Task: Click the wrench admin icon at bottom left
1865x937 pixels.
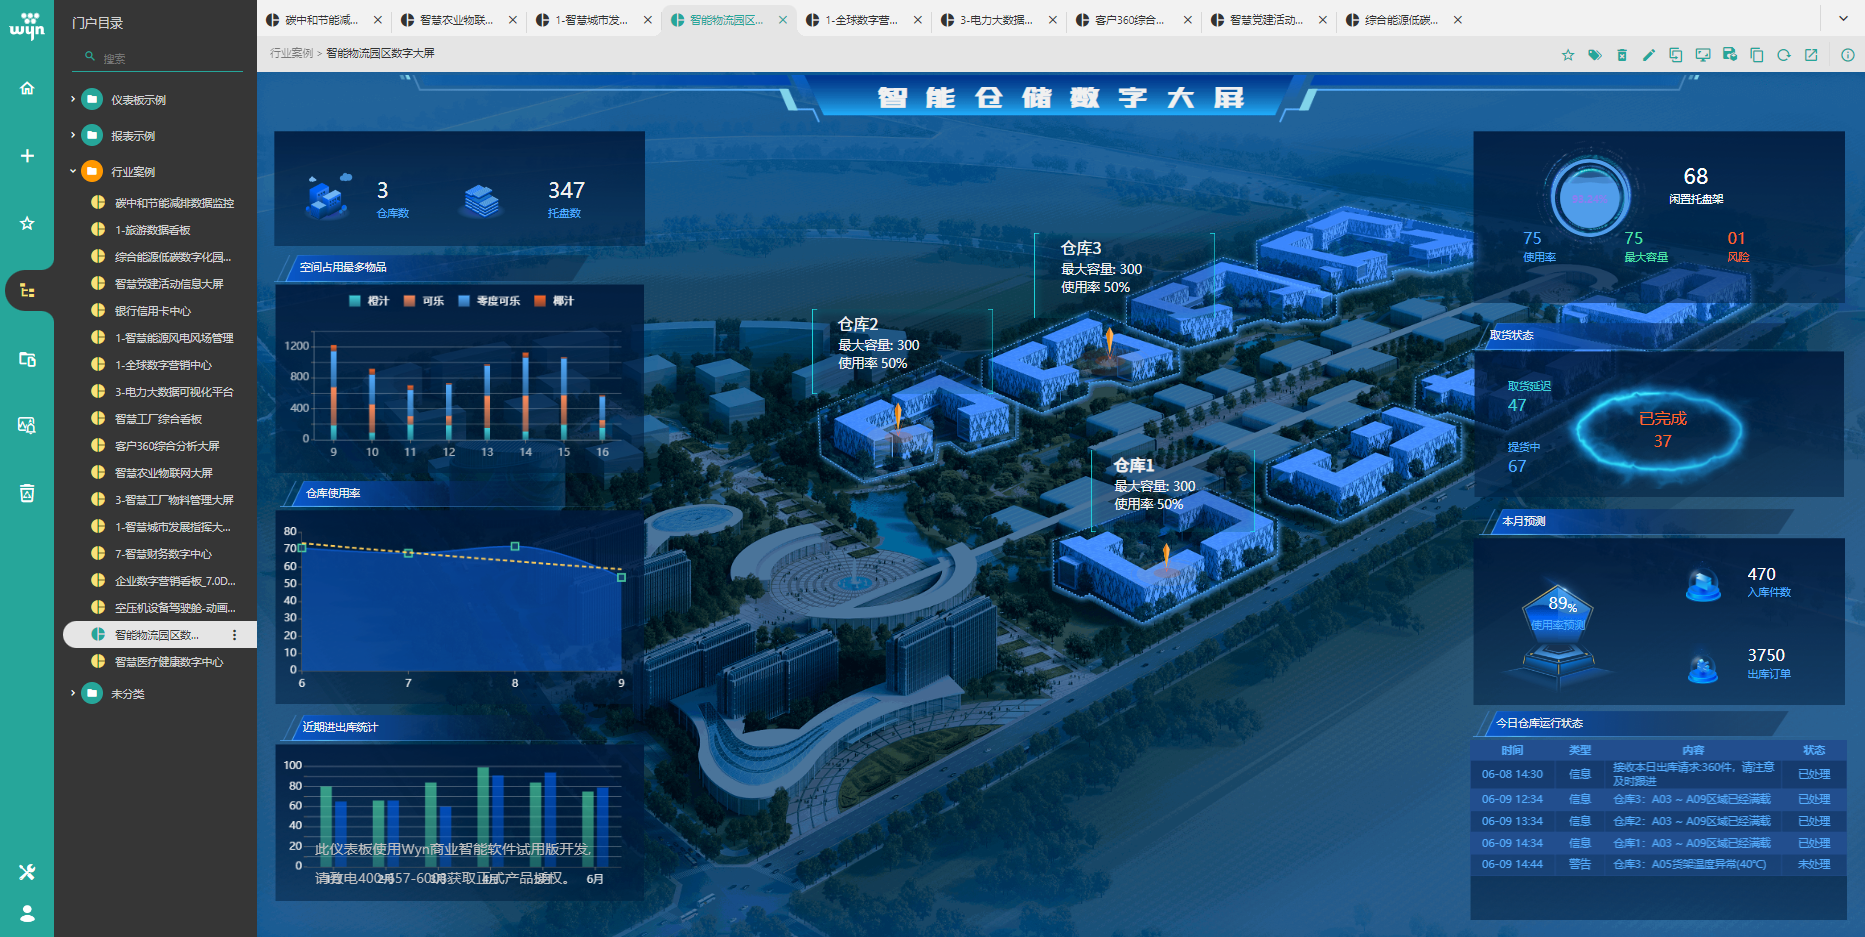Action: pos(27,872)
